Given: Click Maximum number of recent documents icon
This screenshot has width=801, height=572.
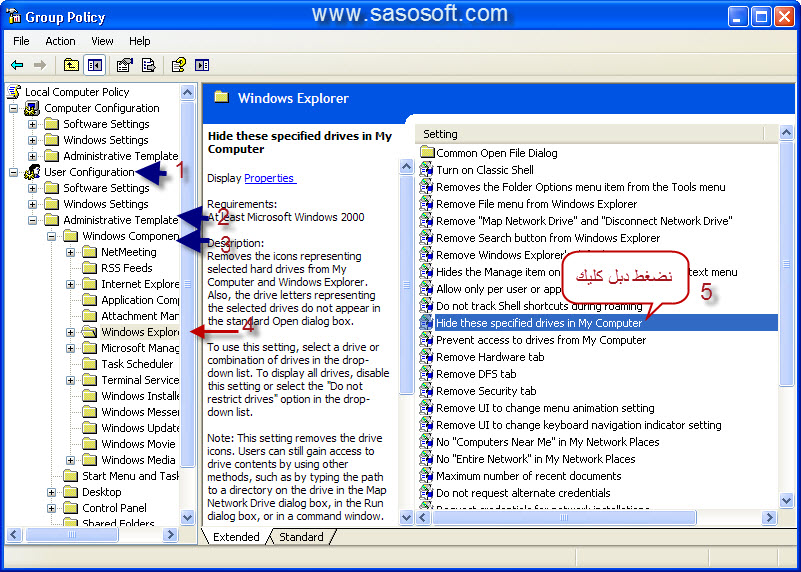Looking at the screenshot, I should pyautogui.click(x=426, y=475).
